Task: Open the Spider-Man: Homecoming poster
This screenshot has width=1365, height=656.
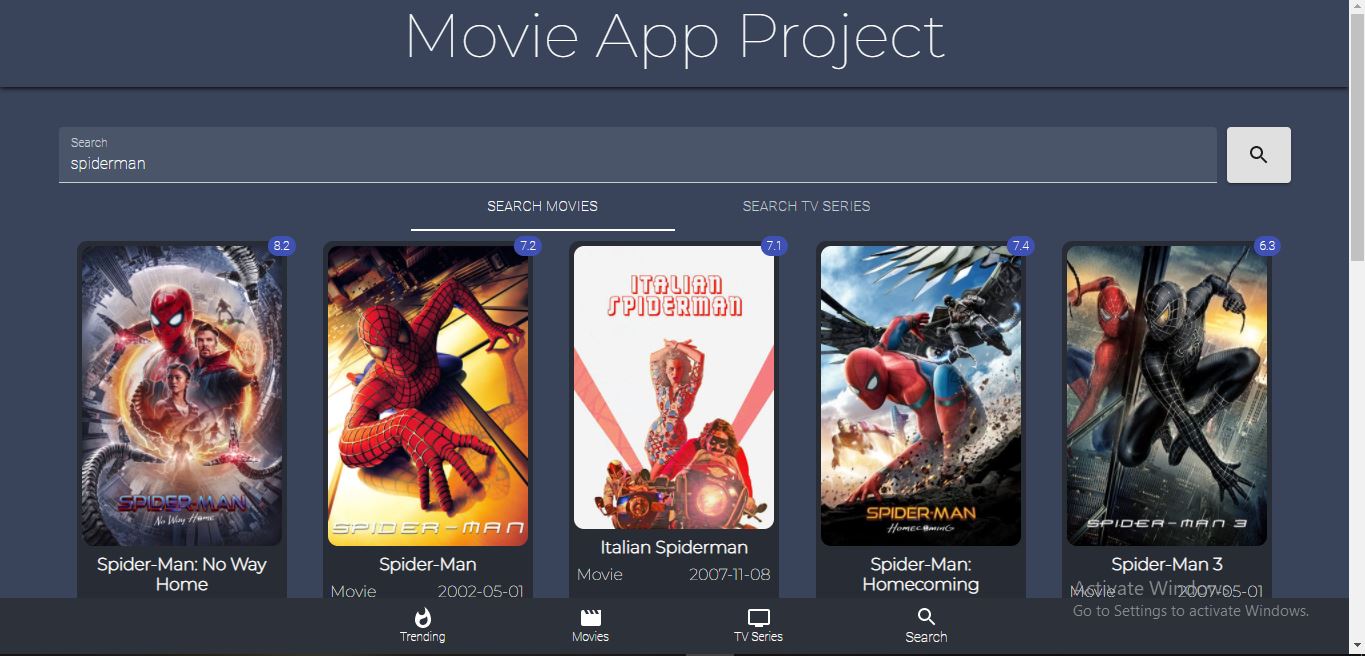Action: pos(920,395)
